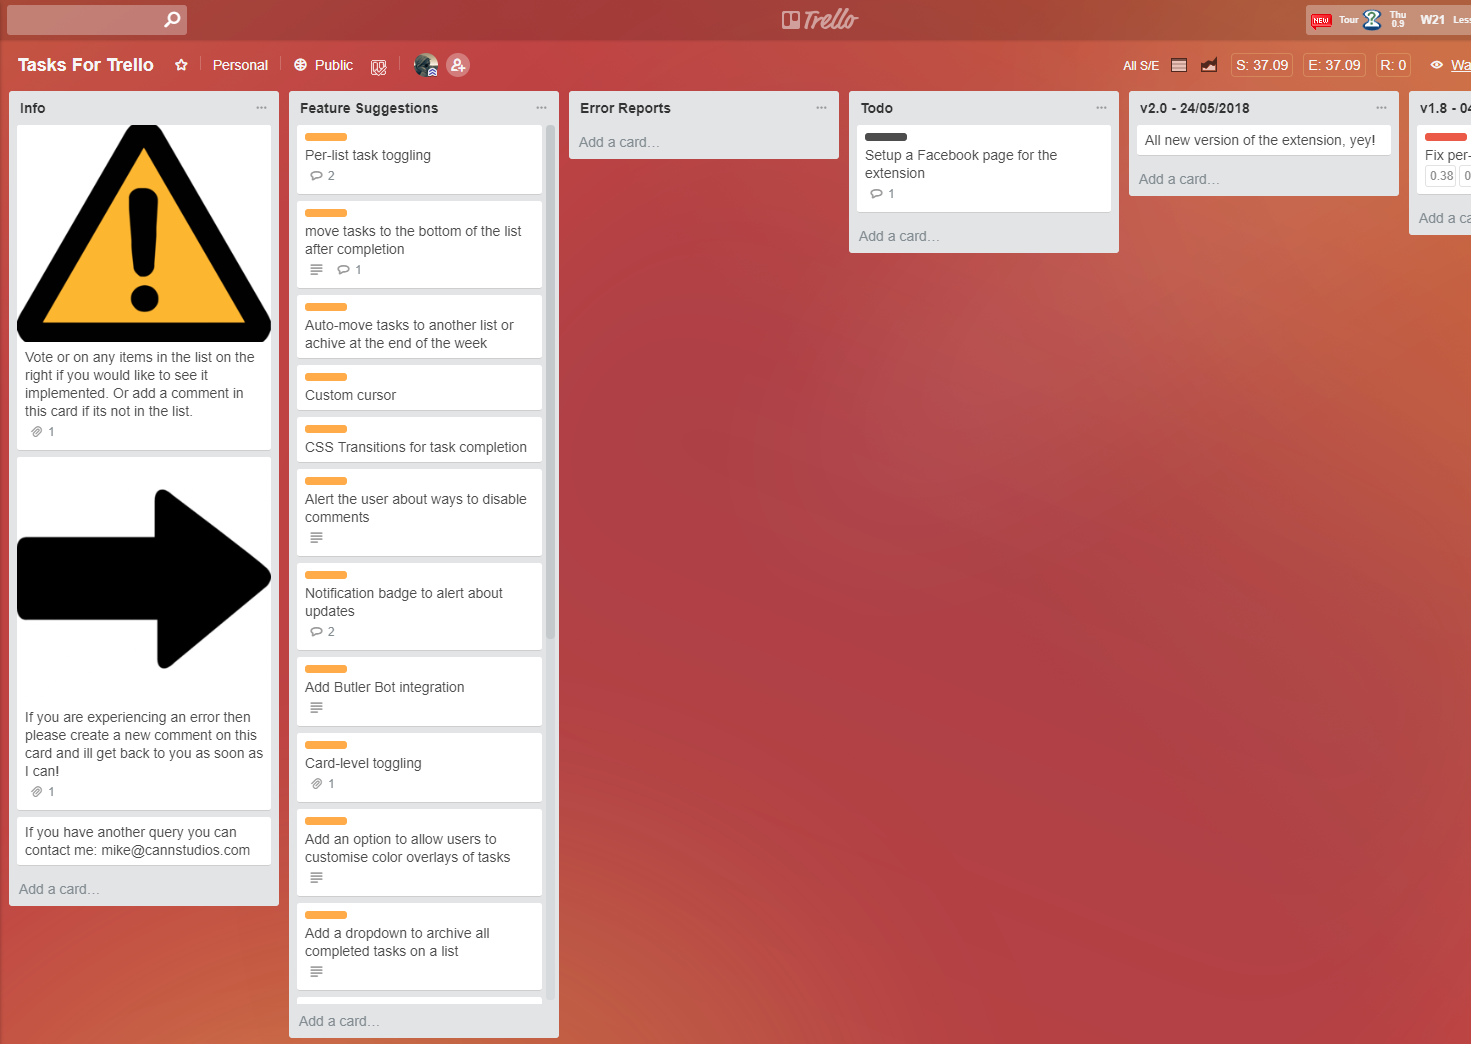
Task: Open the Tour help icon
Action: click(1371, 19)
